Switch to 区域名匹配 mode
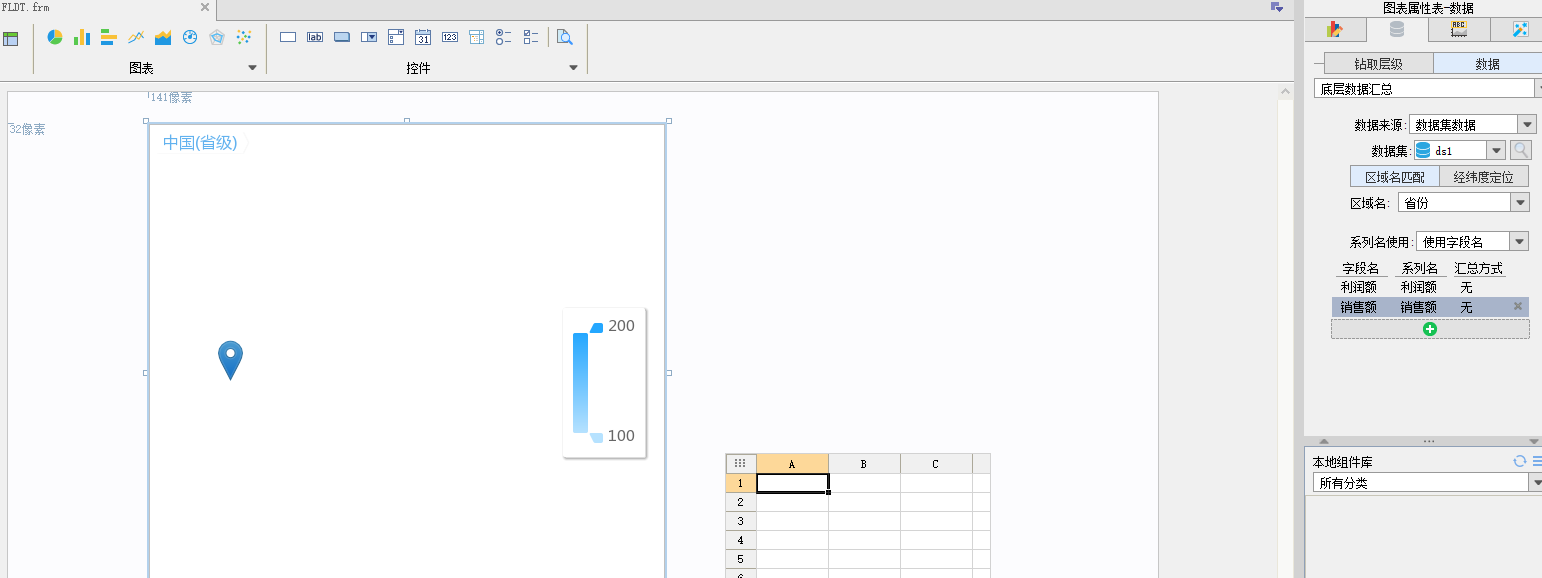 [x=1395, y=177]
